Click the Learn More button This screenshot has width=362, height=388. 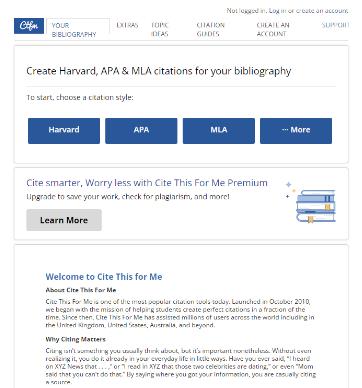tap(64, 220)
